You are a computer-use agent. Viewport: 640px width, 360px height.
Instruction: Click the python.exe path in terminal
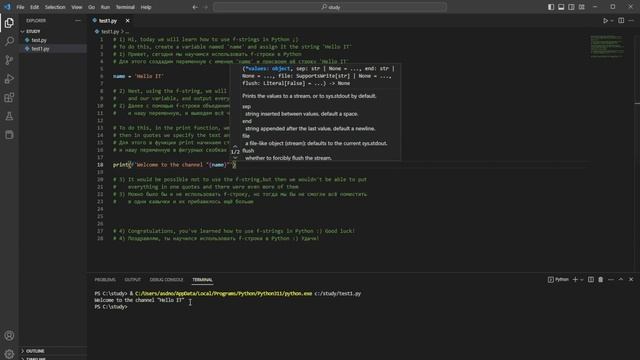[x=224, y=293]
